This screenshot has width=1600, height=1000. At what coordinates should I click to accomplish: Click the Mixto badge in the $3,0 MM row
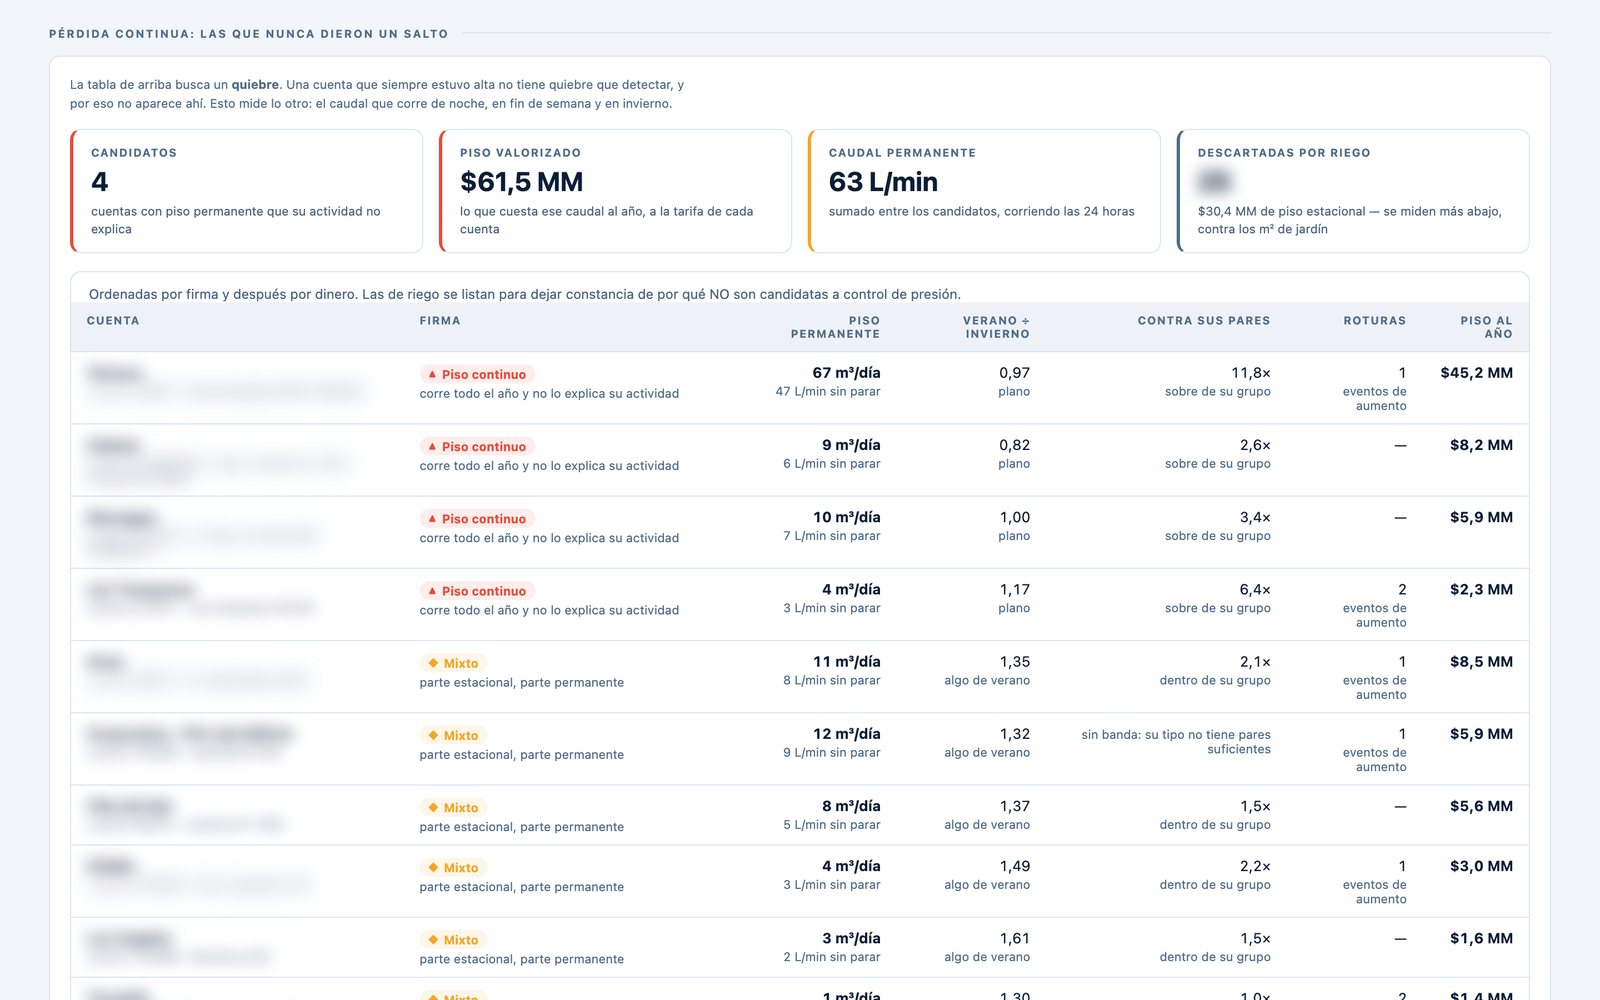coord(454,867)
